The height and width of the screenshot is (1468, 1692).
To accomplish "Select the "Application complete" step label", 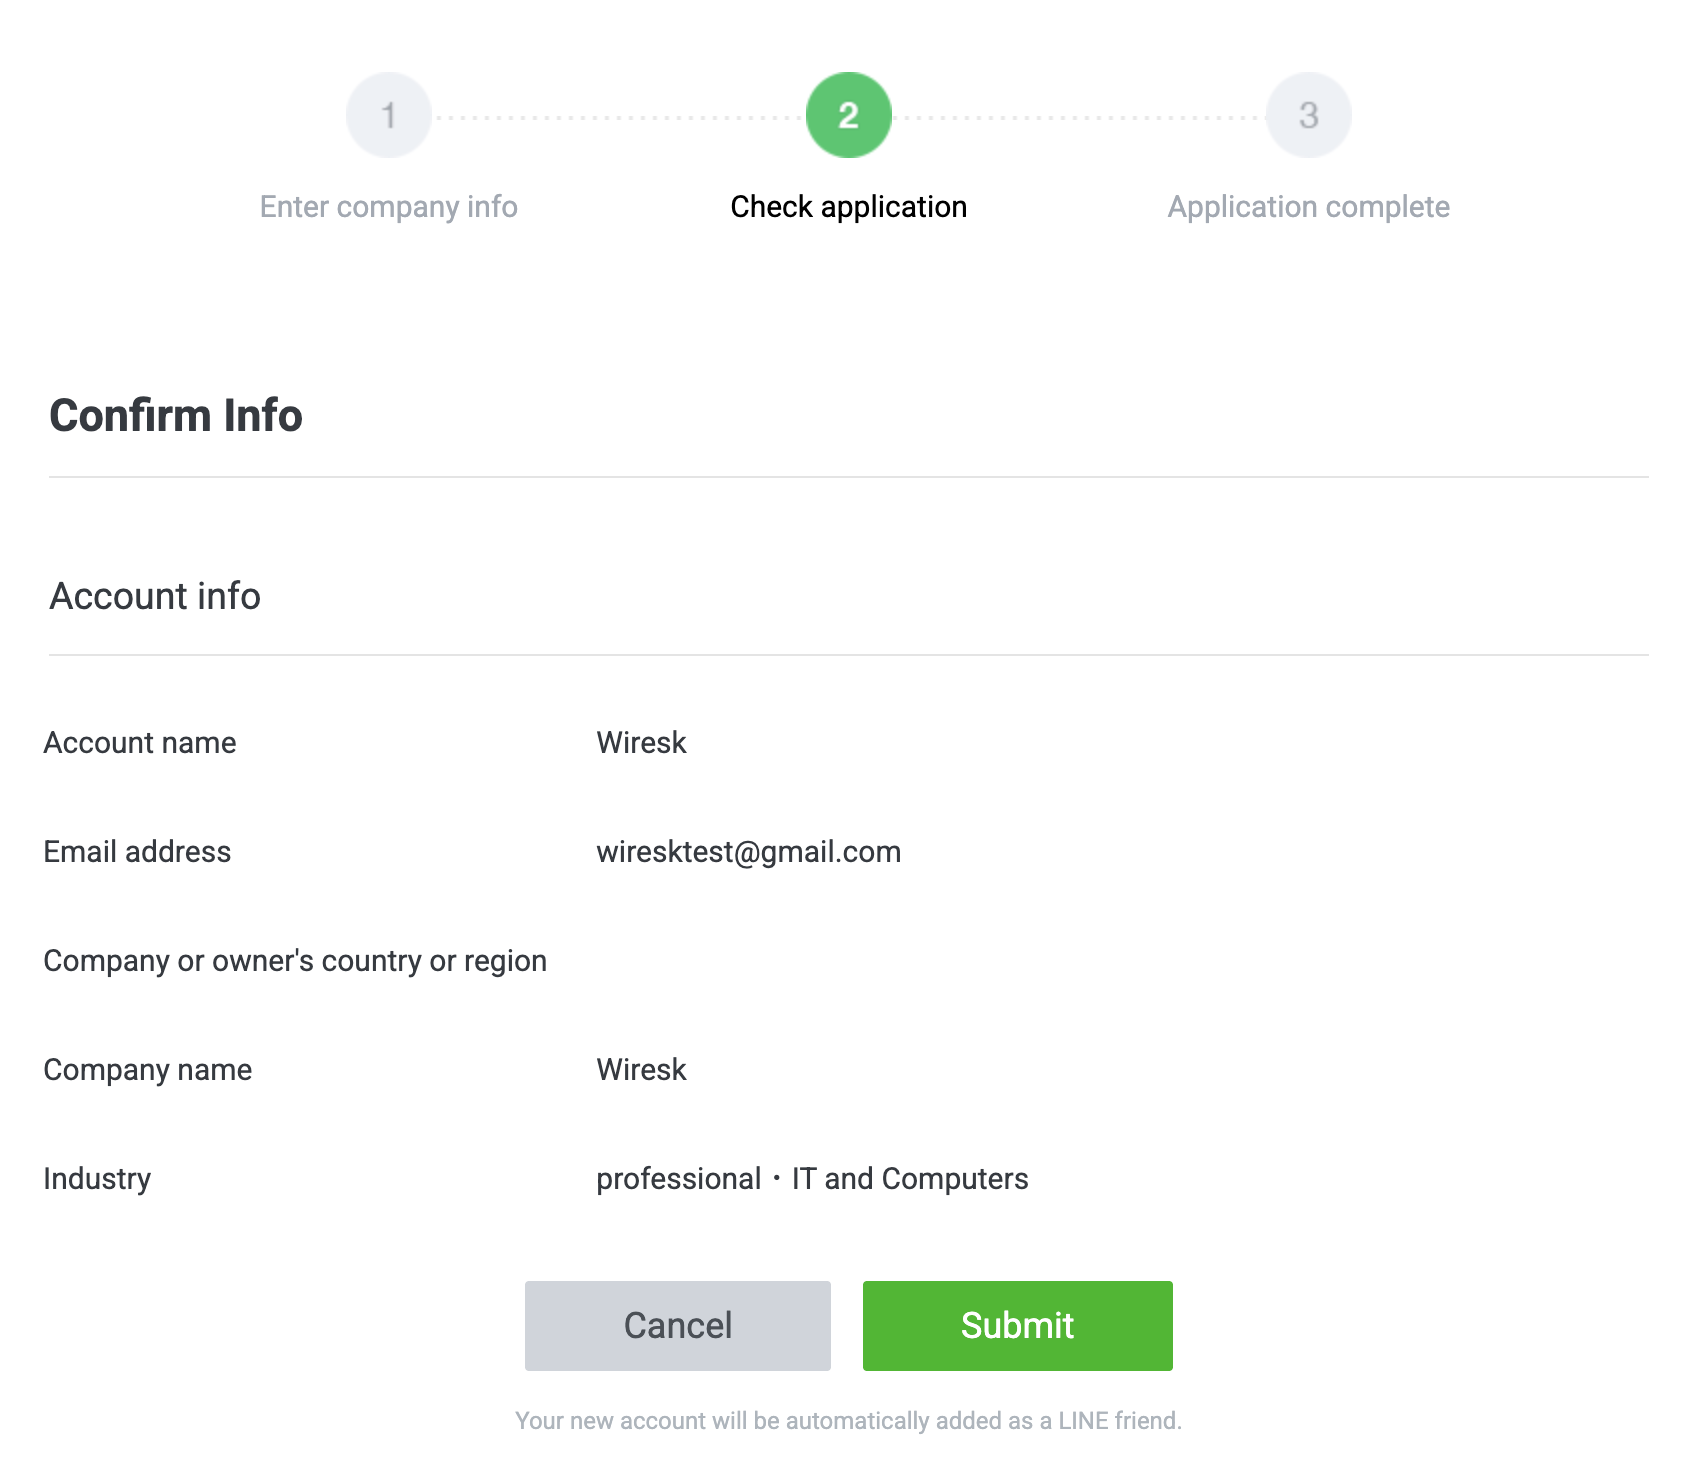I will pos(1308,207).
